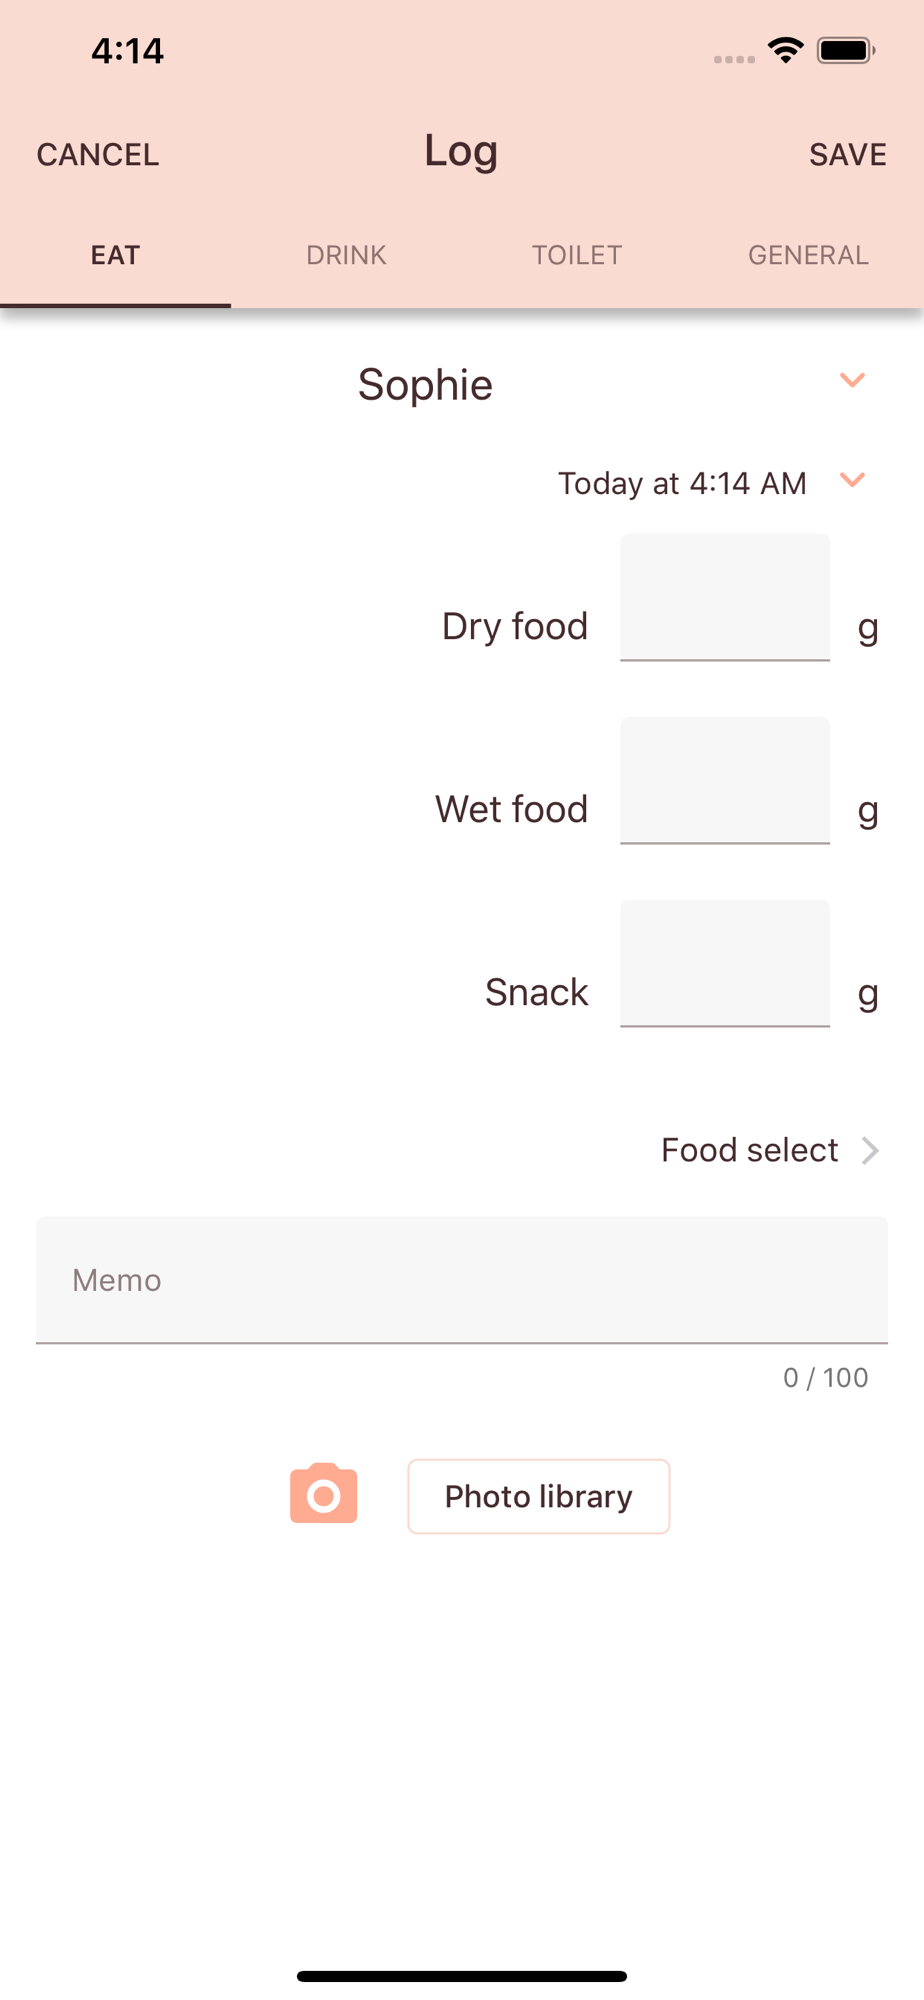Tap the Sophie pet name

[425, 385]
